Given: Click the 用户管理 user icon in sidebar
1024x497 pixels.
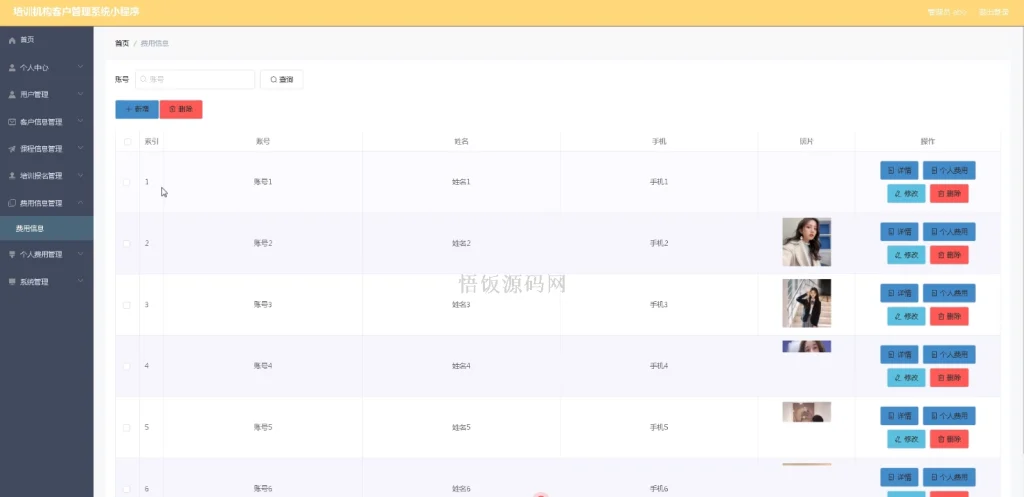Looking at the screenshot, I should pos(12,95).
